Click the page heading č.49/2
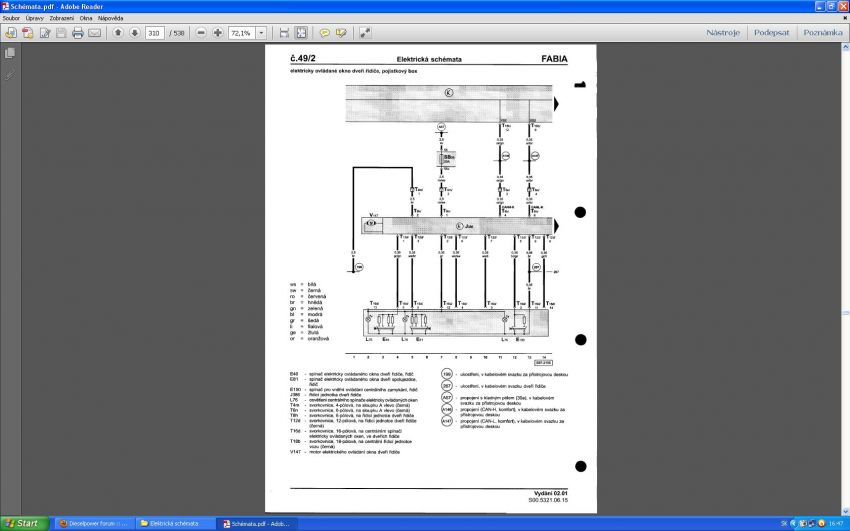The height and width of the screenshot is (531, 850). pos(303,58)
